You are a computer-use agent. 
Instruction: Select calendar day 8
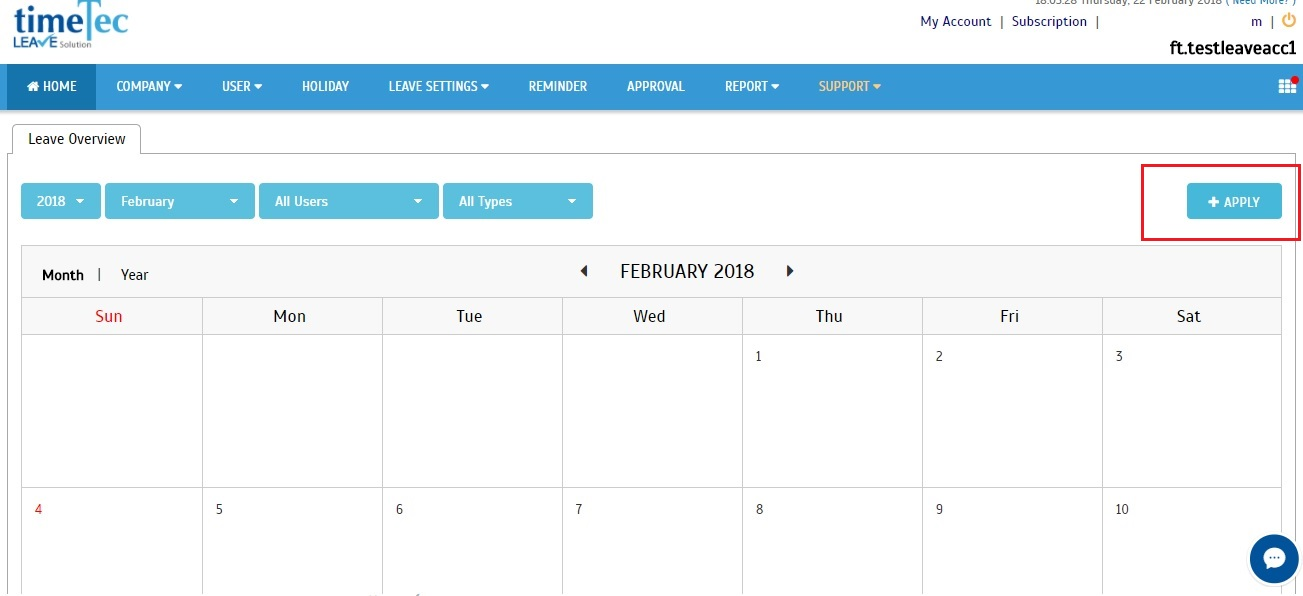(832, 541)
